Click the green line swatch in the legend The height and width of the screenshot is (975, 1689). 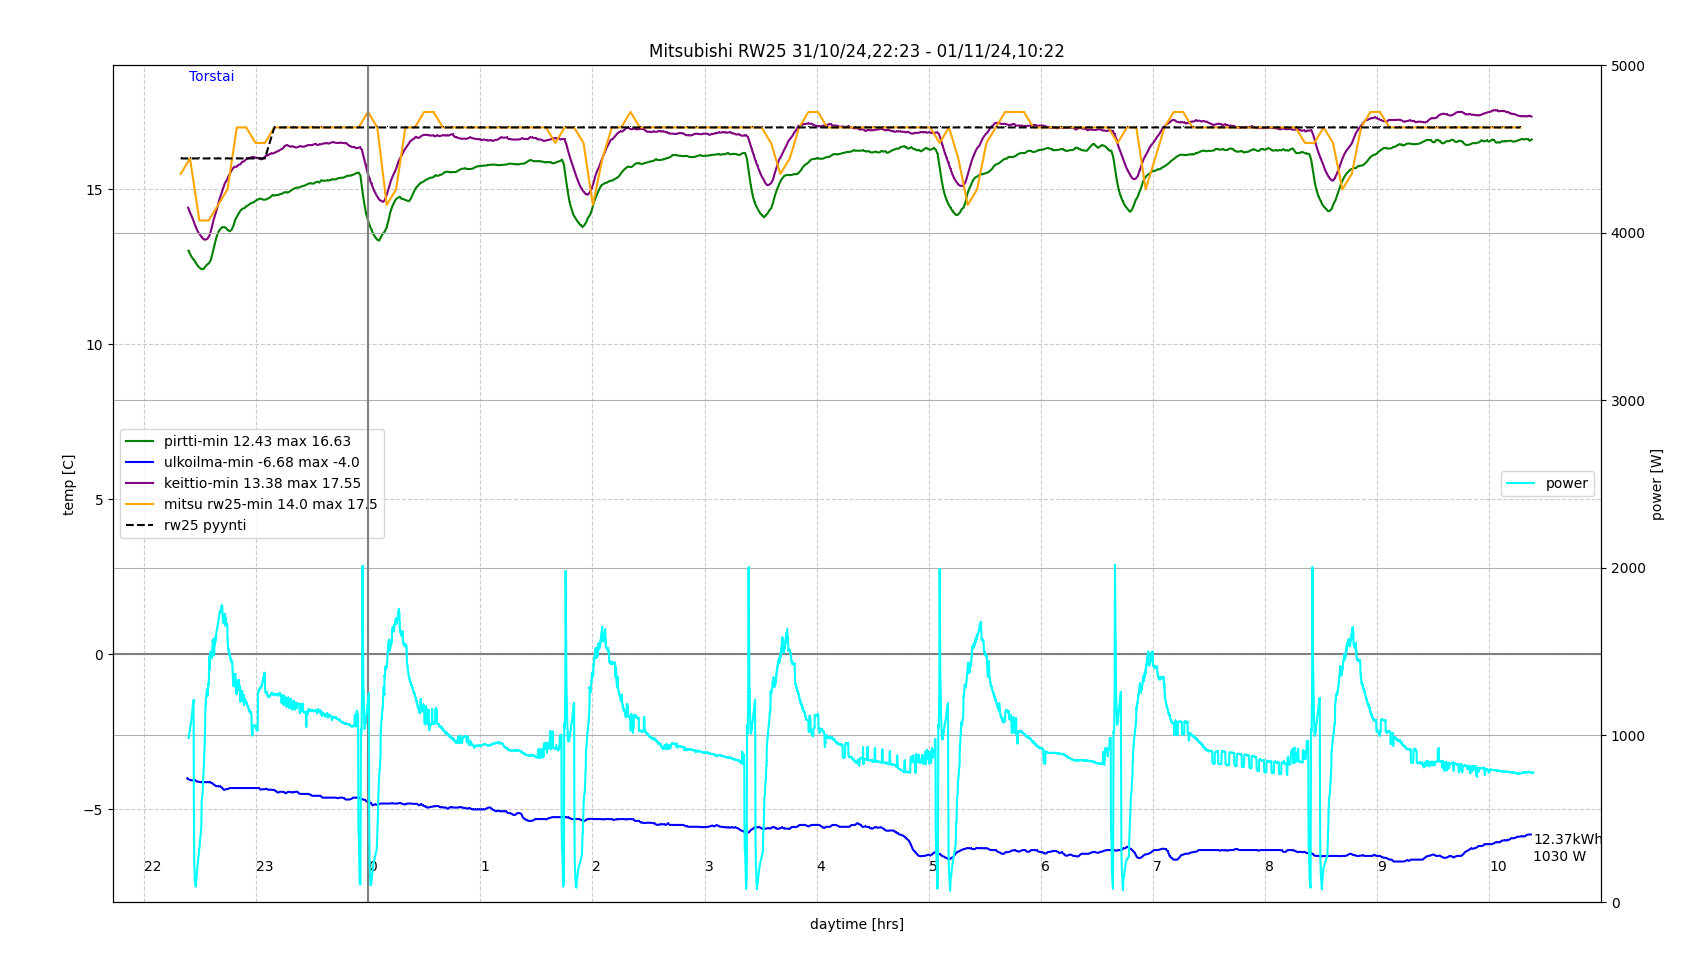[140, 442]
